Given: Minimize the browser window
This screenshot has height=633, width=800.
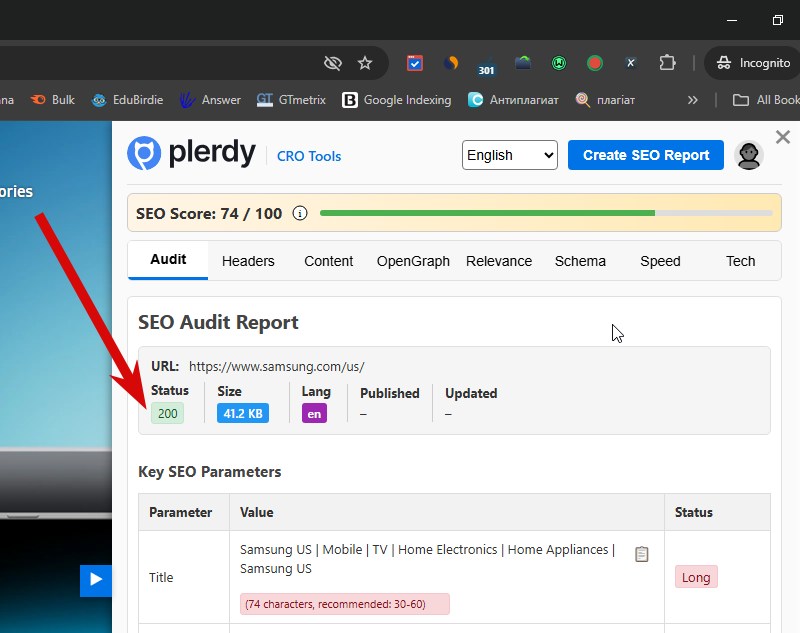Looking at the screenshot, I should tap(732, 20).
